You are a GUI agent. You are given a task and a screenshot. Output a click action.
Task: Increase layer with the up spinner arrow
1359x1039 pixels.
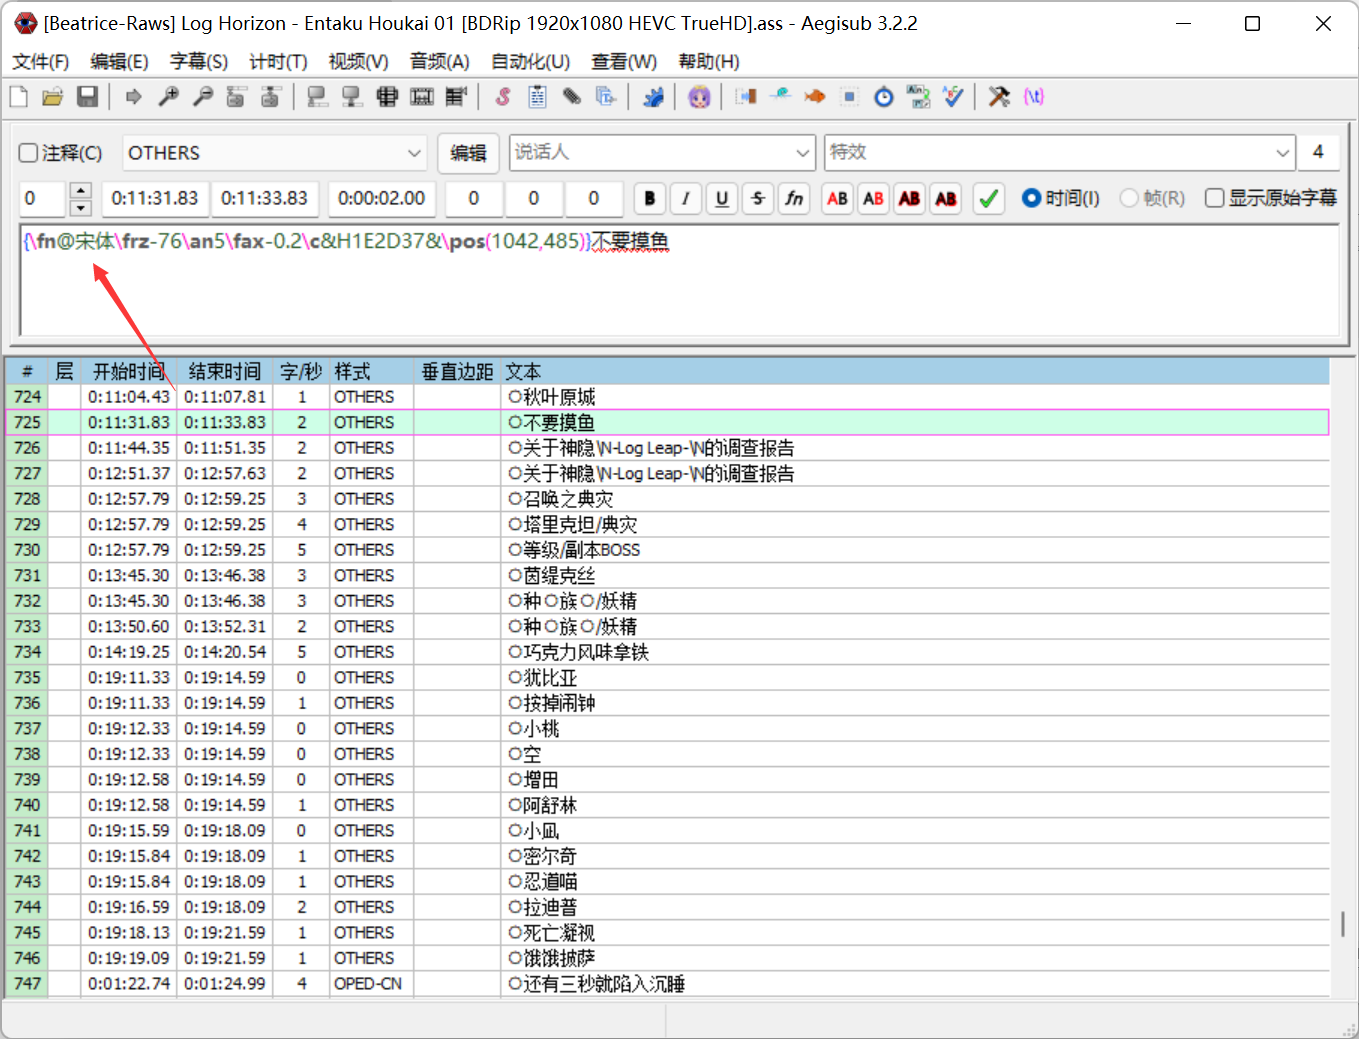[x=81, y=190]
